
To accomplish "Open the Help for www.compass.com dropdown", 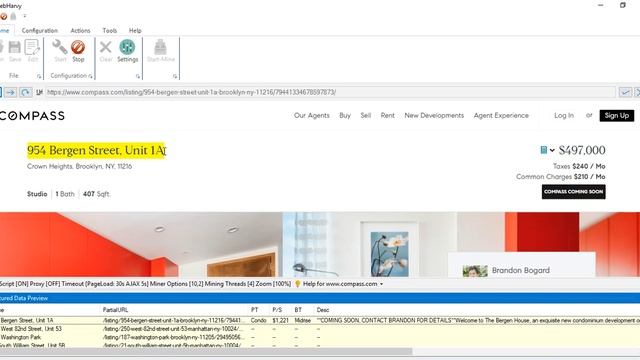I will pos(382,284).
